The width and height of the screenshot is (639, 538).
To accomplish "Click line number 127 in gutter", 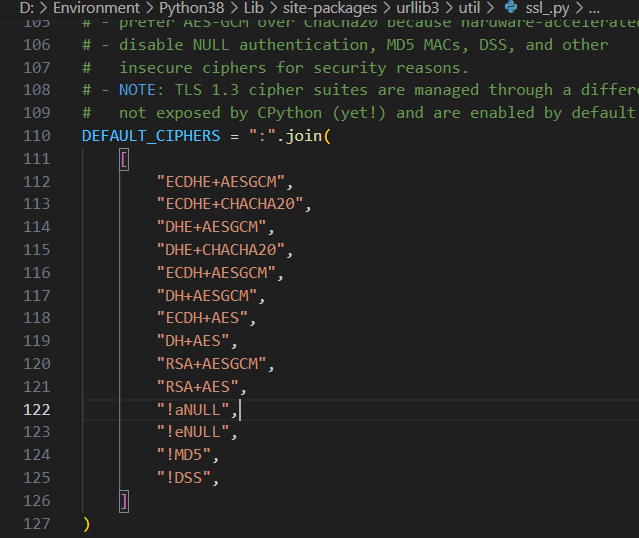I will point(37,524).
